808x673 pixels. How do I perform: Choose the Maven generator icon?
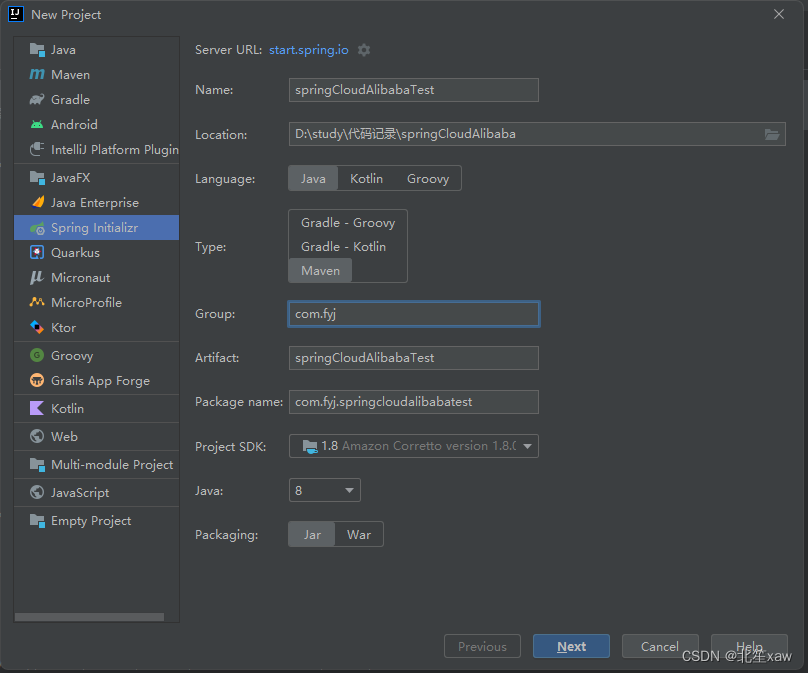click(x=37, y=75)
